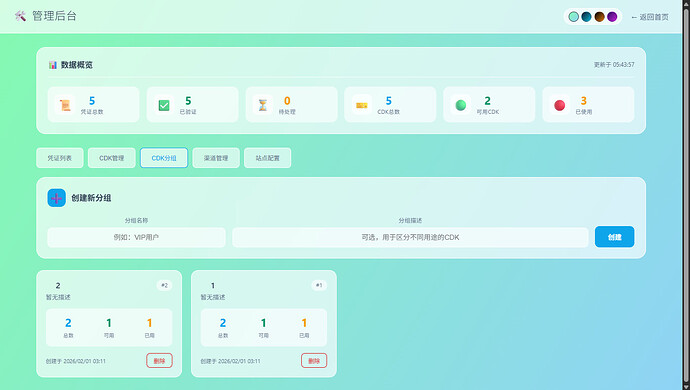Viewport: 690px width, 390px height.
Task: Click the red circle icon for 已使用
Action: point(560,105)
